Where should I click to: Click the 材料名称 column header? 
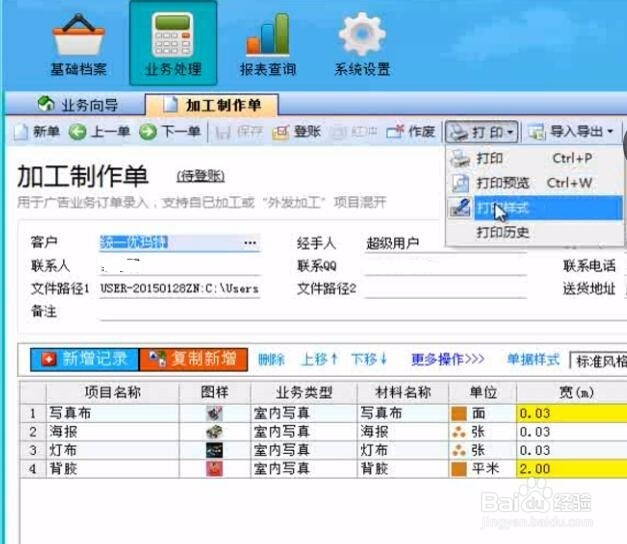(x=403, y=392)
